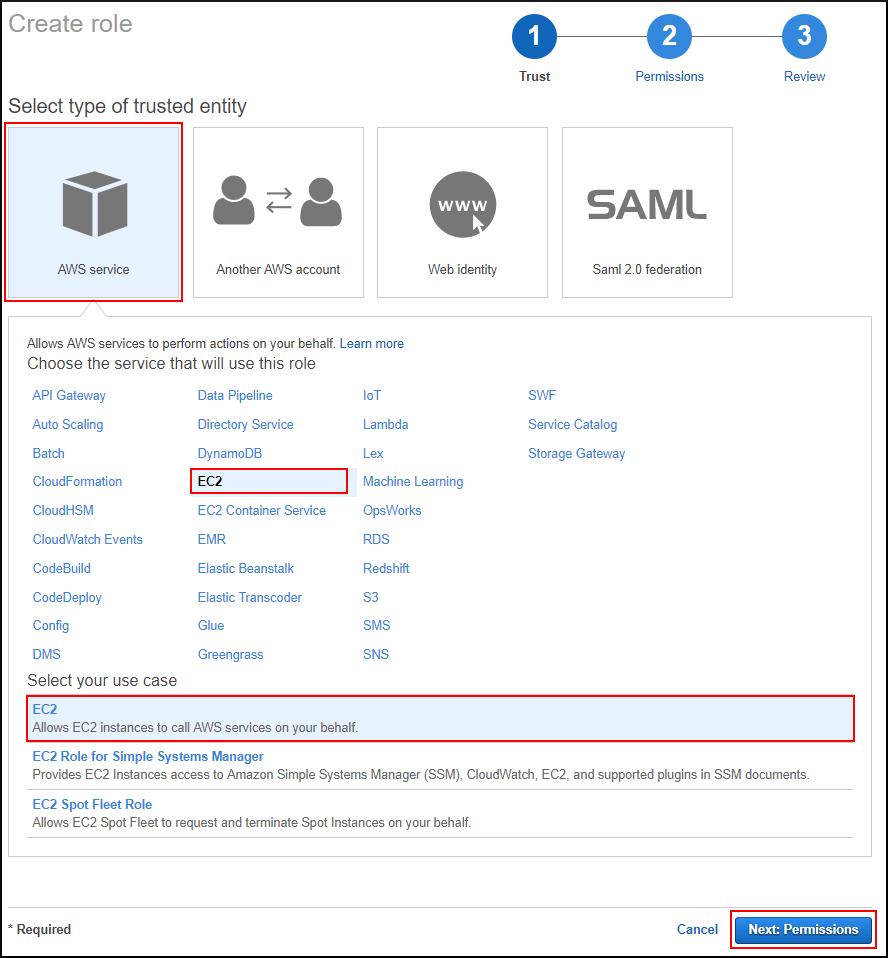This screenshot has height=958, width=888.
Task: Choose CodeBuild service
Action: (62, 568)
